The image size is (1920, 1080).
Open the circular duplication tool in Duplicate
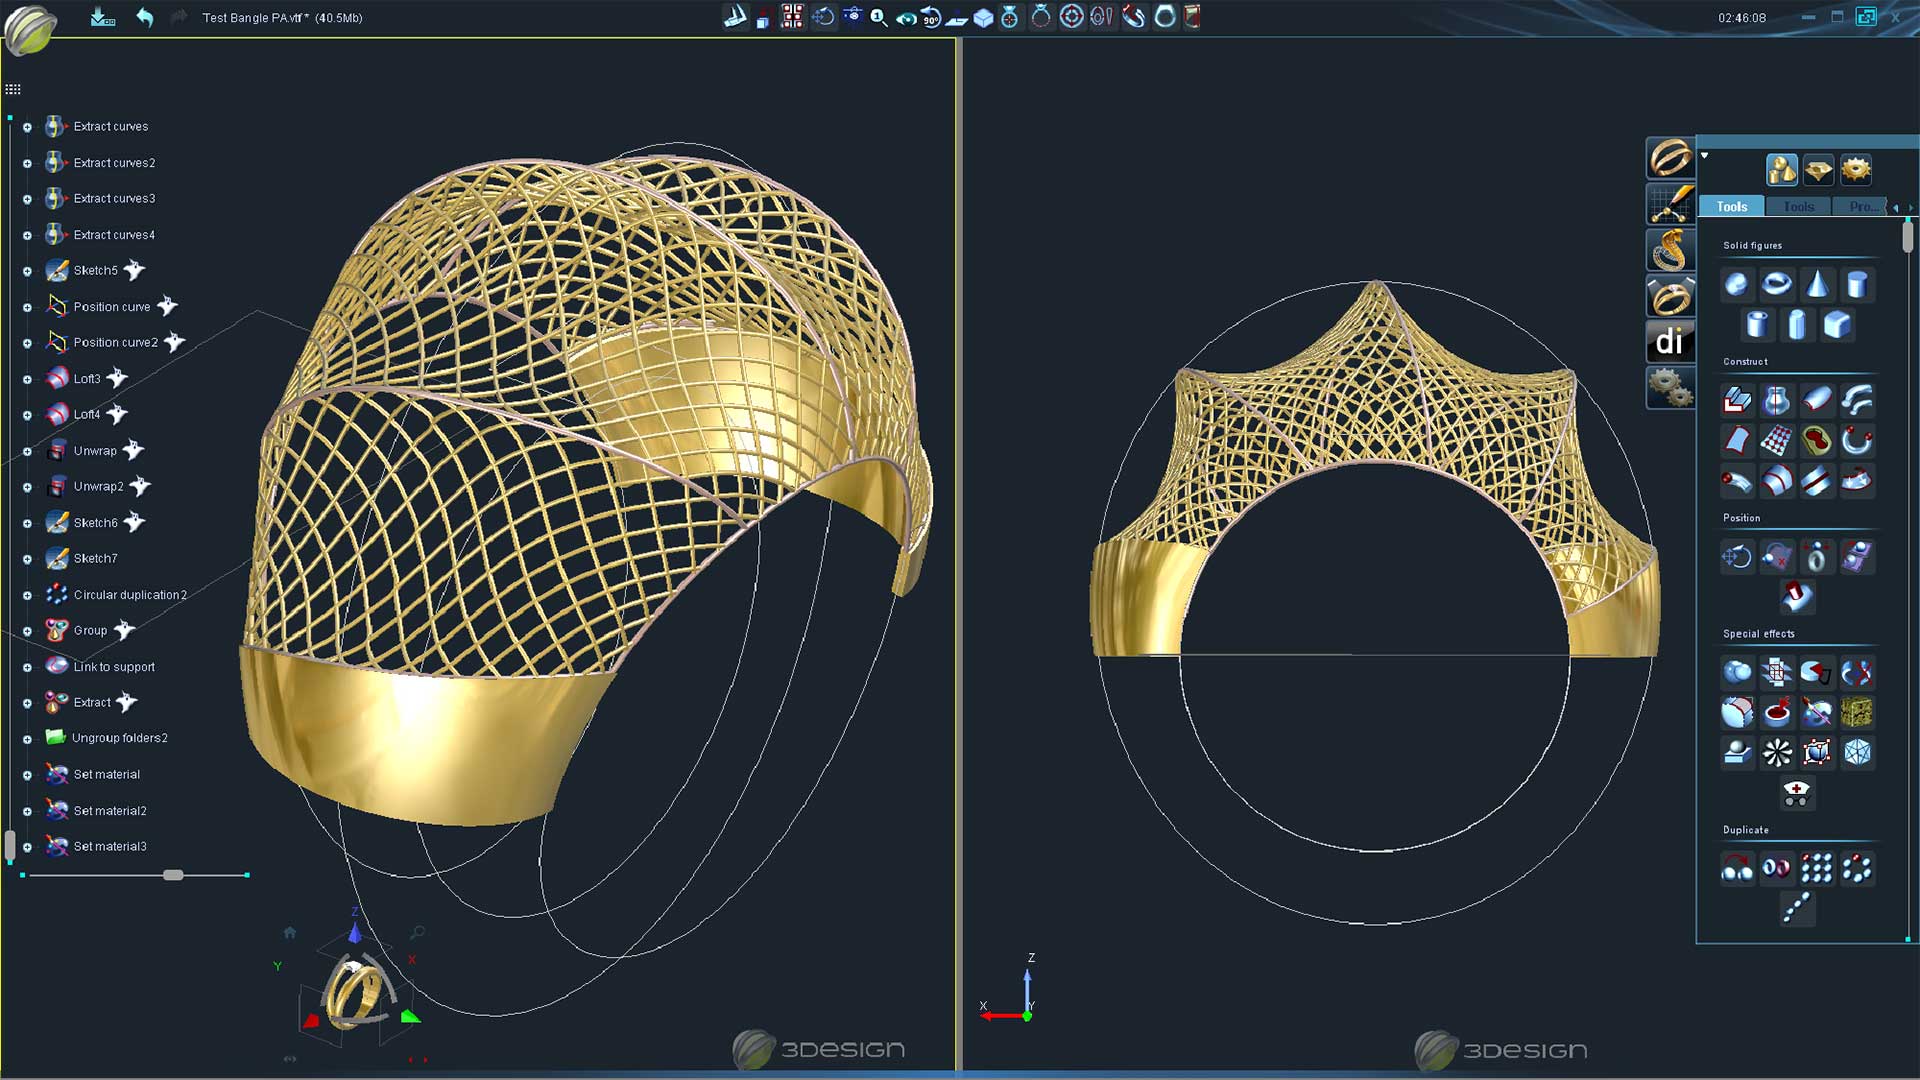pos(1856,869)
